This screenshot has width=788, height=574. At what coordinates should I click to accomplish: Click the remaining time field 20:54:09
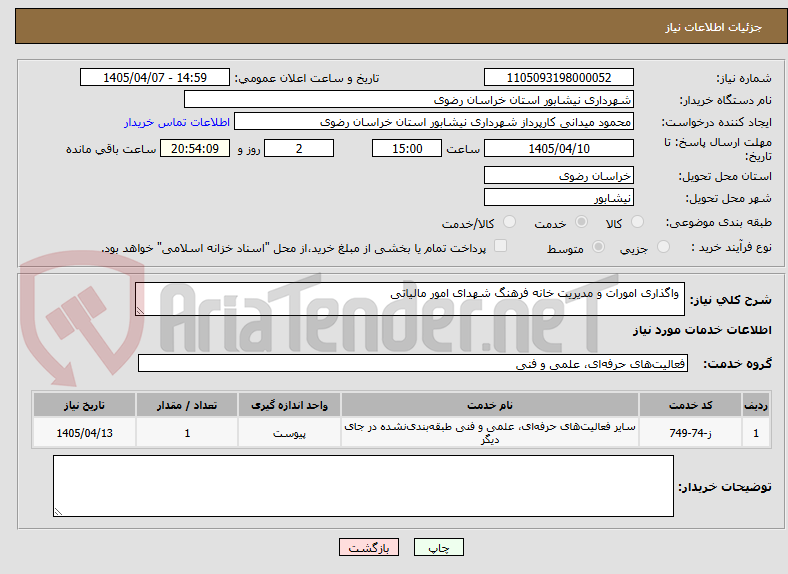pyautogui.click(x=195, y=148)
